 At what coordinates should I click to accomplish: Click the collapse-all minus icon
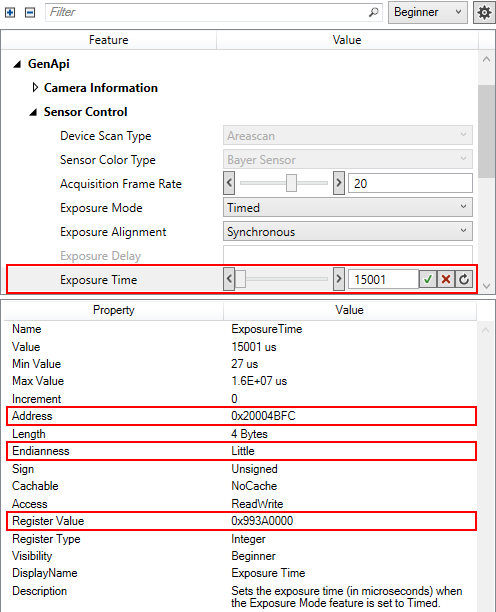coord(30,12)
